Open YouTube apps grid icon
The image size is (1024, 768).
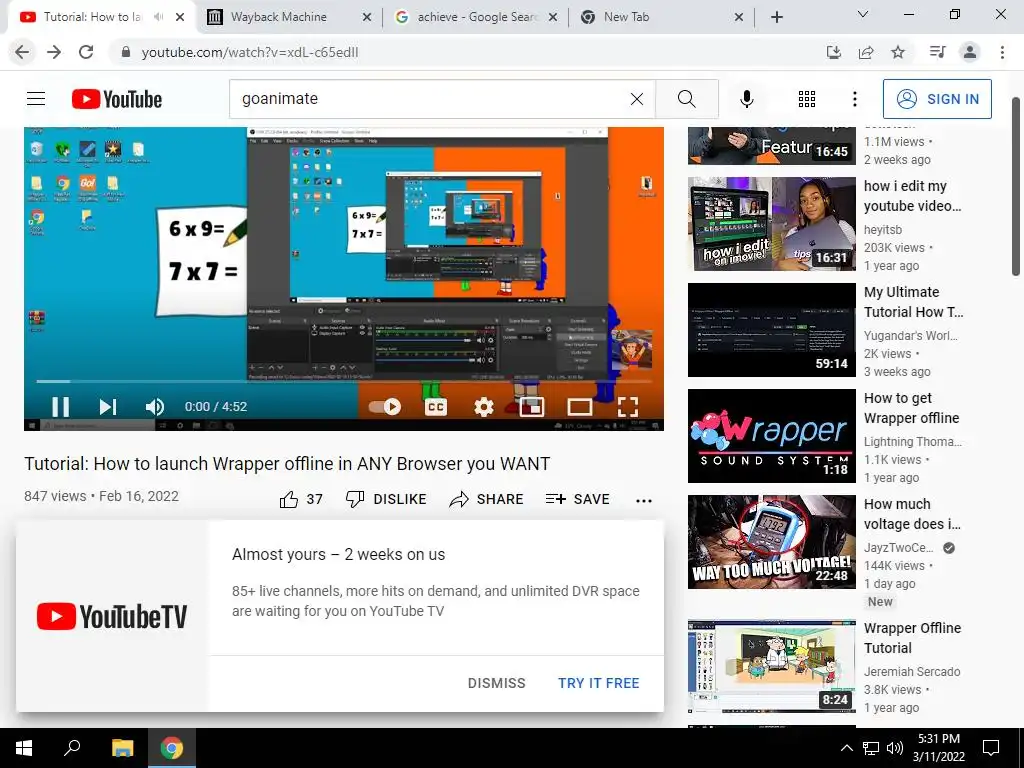(x=807, y=99)
